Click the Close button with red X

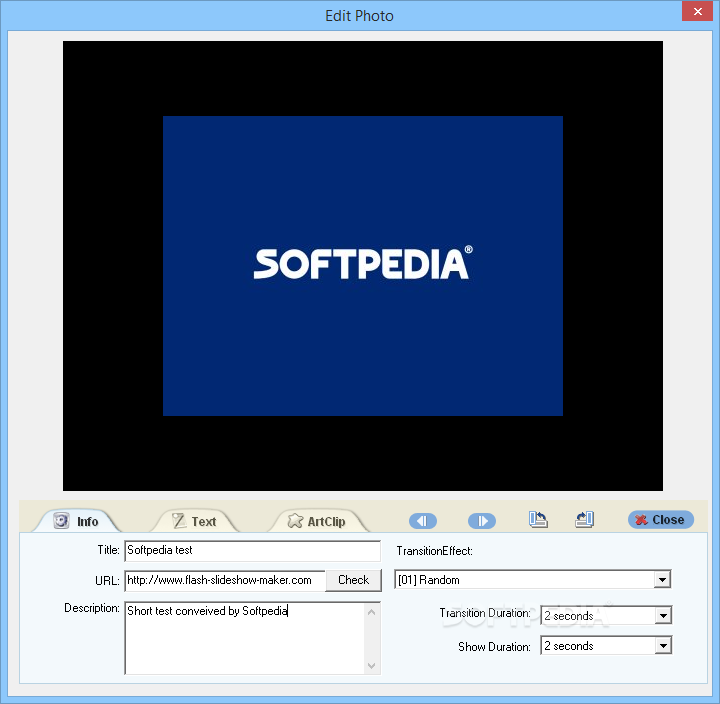[661, 520]
